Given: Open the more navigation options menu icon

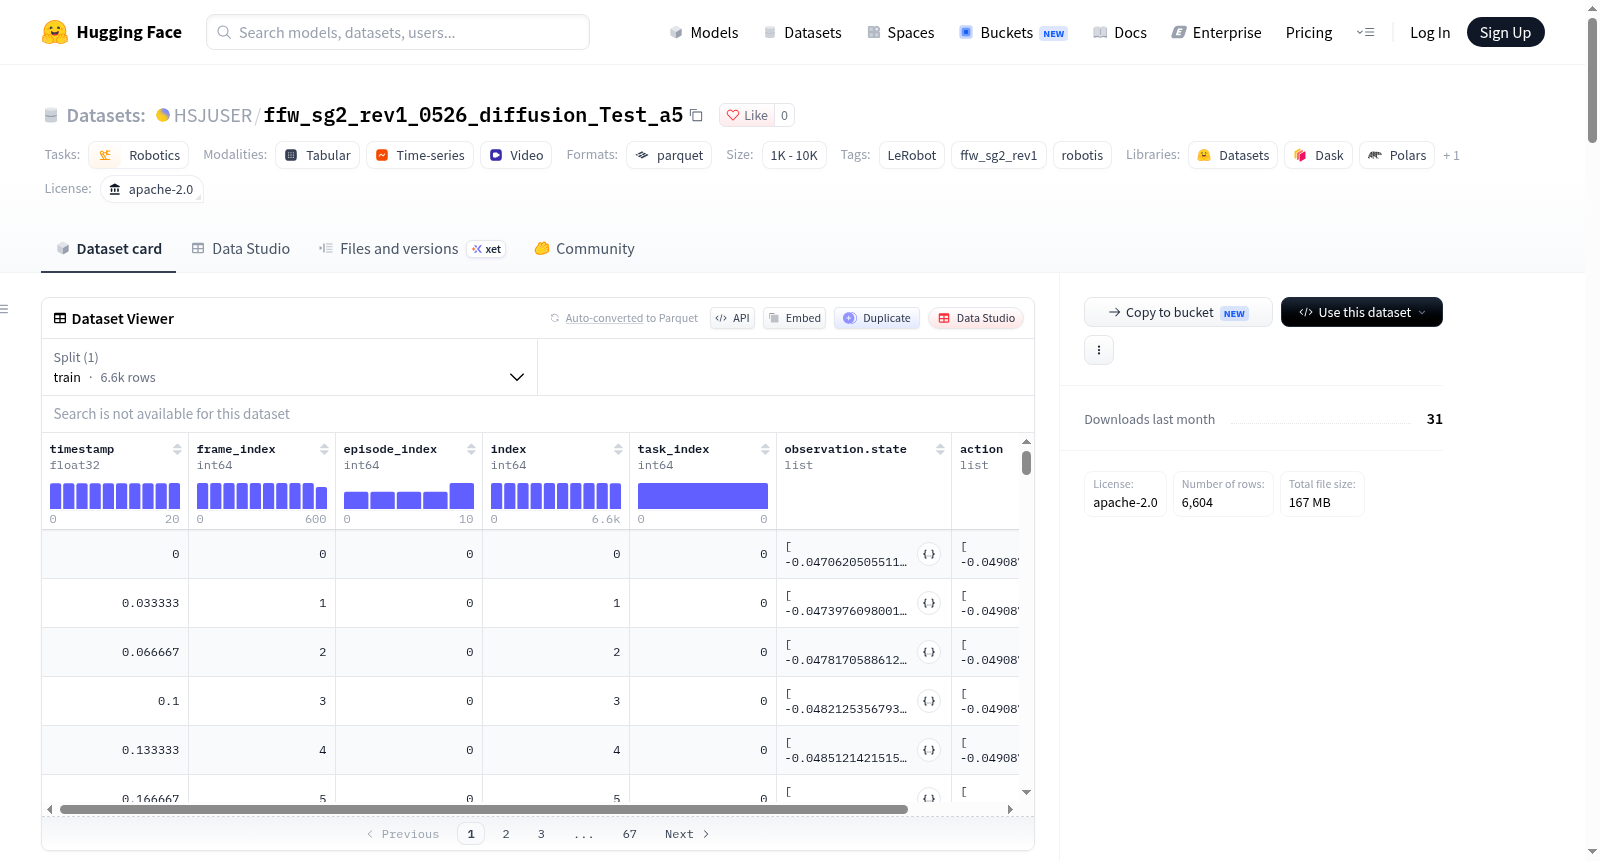Looking at the screenshot, I should click(x=1365, y=32).
